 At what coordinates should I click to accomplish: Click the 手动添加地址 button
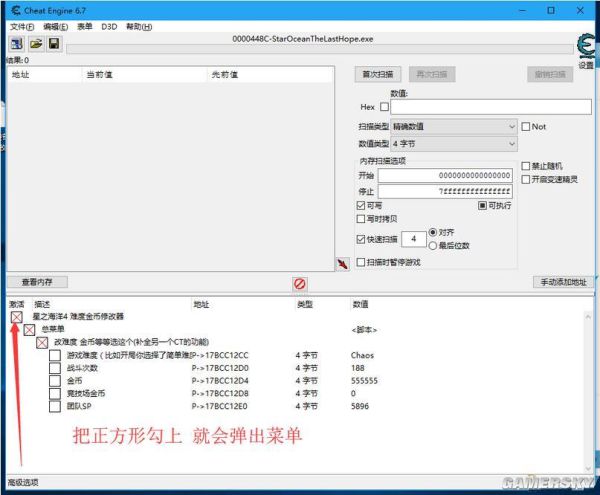point(563,282)
